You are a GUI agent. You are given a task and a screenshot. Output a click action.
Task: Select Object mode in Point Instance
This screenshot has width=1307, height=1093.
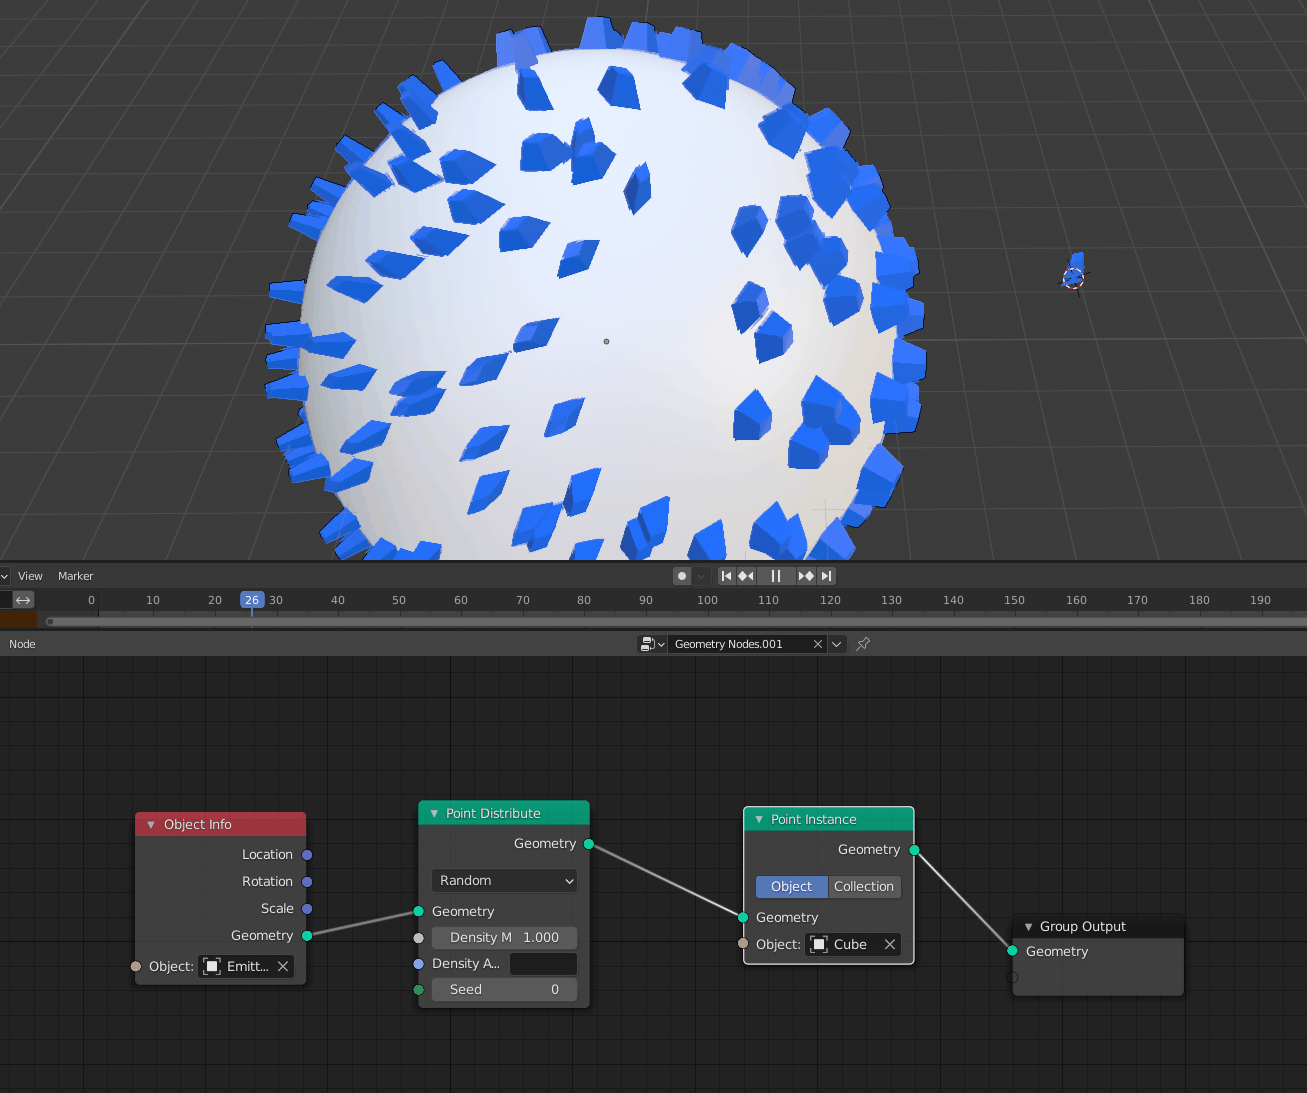point(792,887)
